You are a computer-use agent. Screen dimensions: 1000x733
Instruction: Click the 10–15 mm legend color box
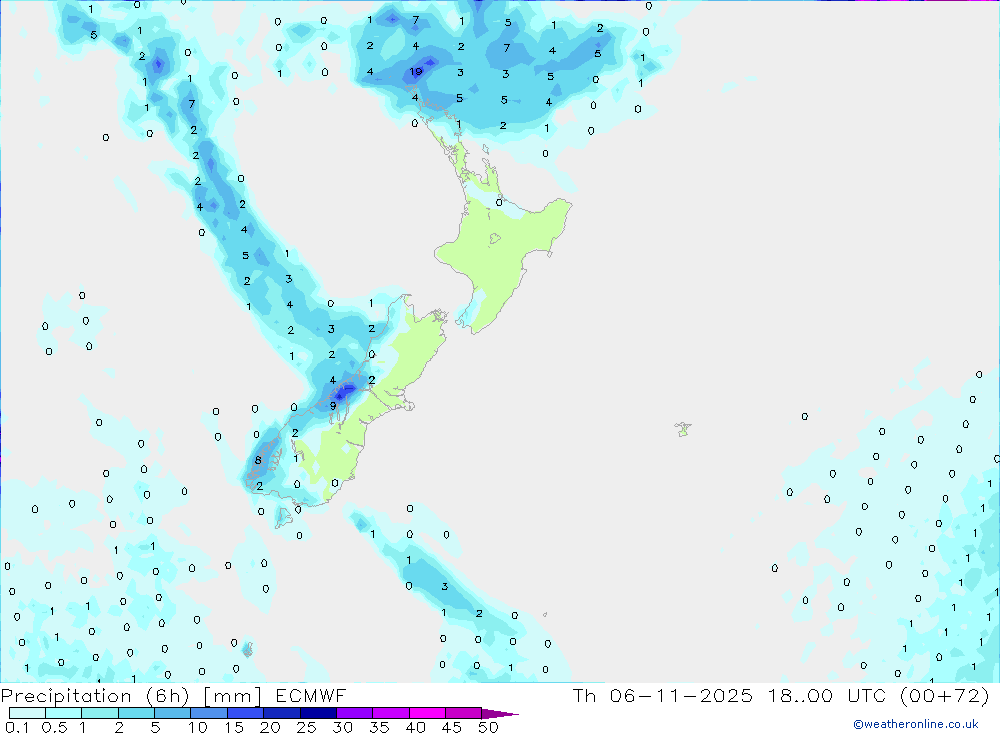209,713
